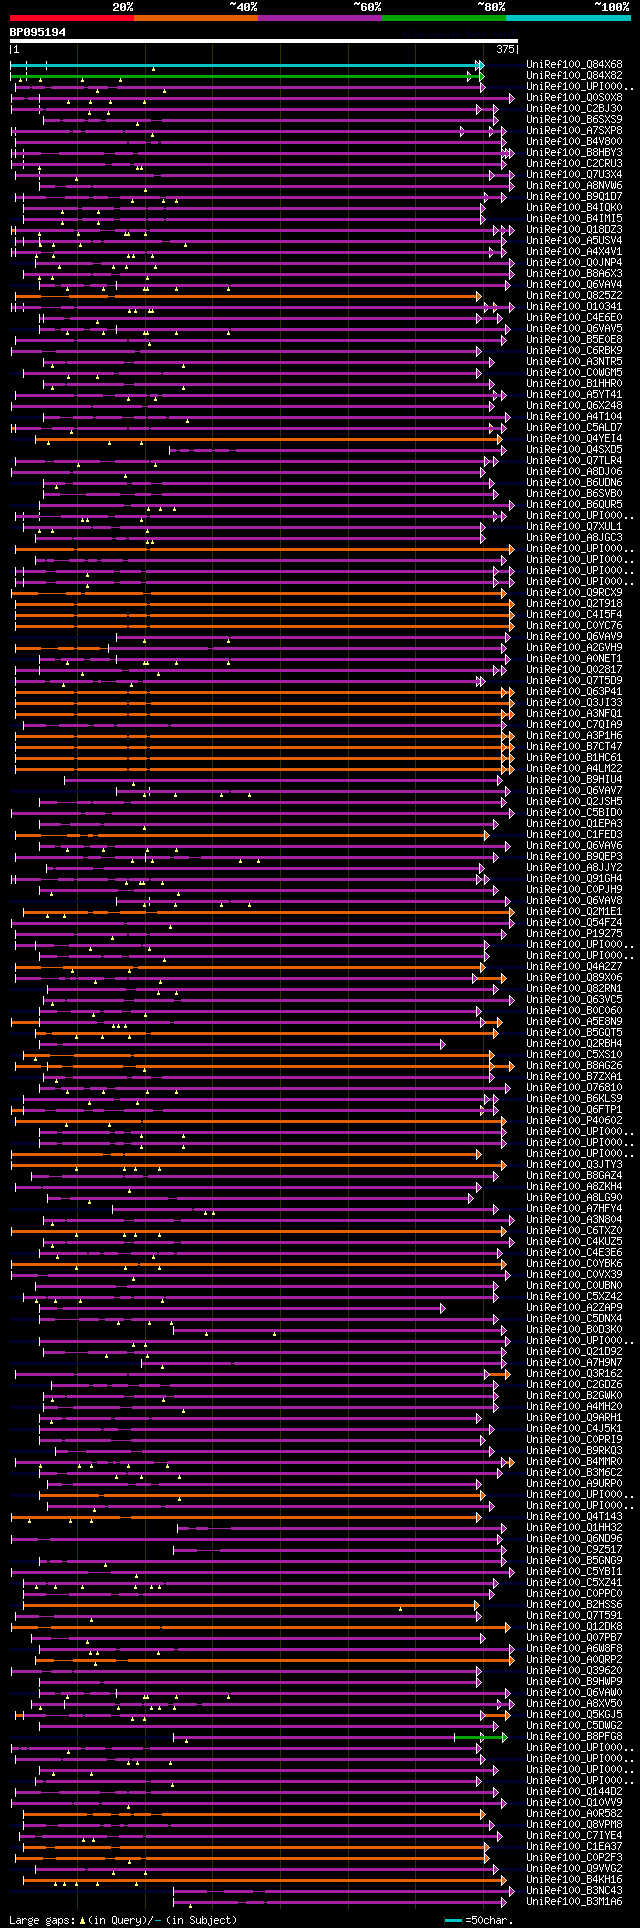Select the UniRef100_C1FED3 label
Image resolution: width=640 pixels, height=1928 pixels.
click(x=574, y=835)
